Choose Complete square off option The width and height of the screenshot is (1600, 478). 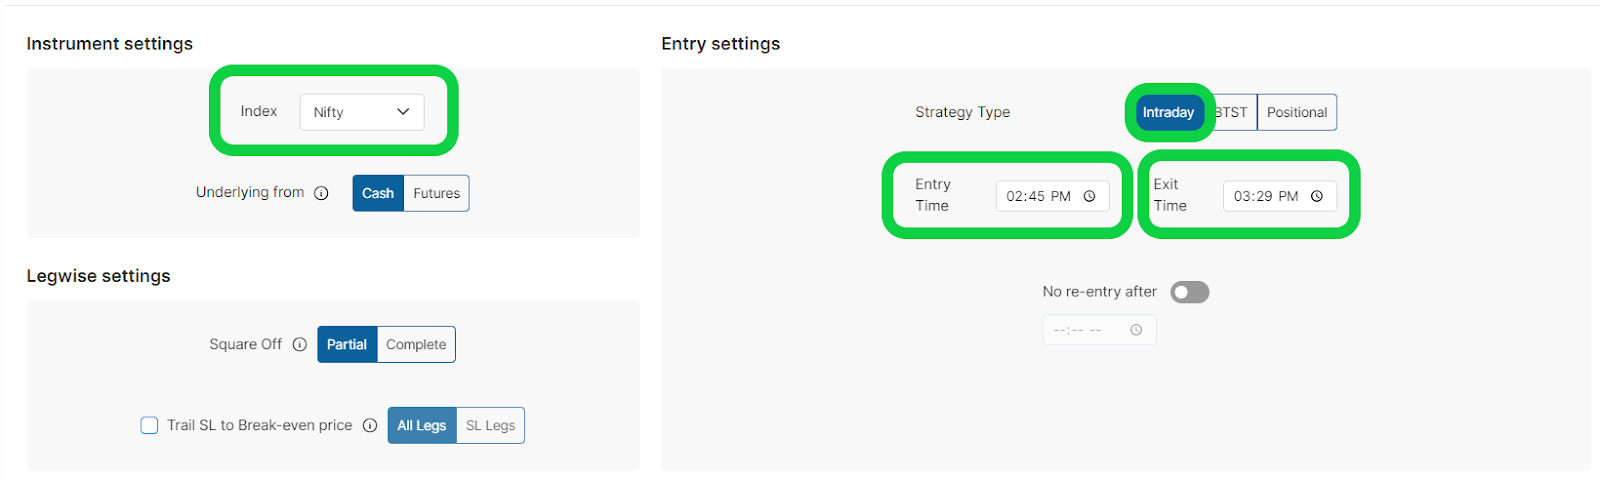pyautogui.click(x=416, y=344)
